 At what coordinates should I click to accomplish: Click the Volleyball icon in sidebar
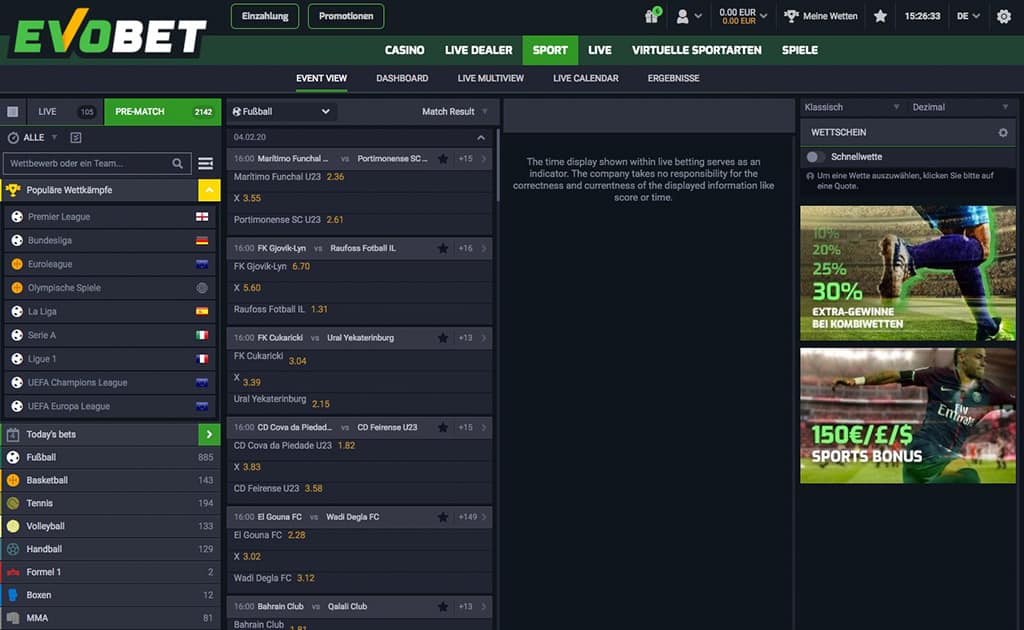pyautogui.click(x=13, y=526)
